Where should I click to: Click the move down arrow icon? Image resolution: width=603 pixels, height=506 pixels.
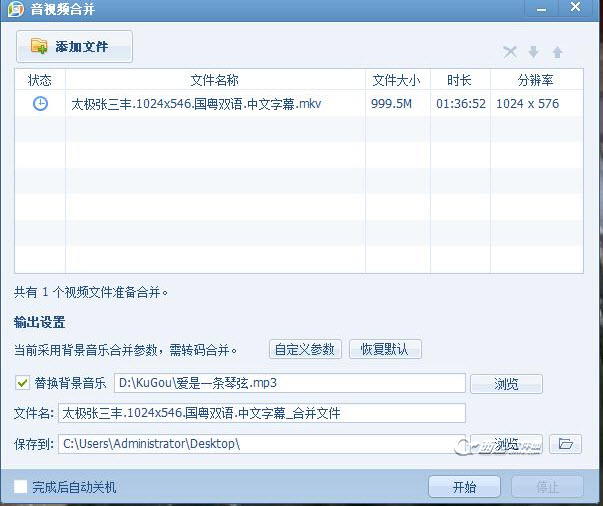533,52
